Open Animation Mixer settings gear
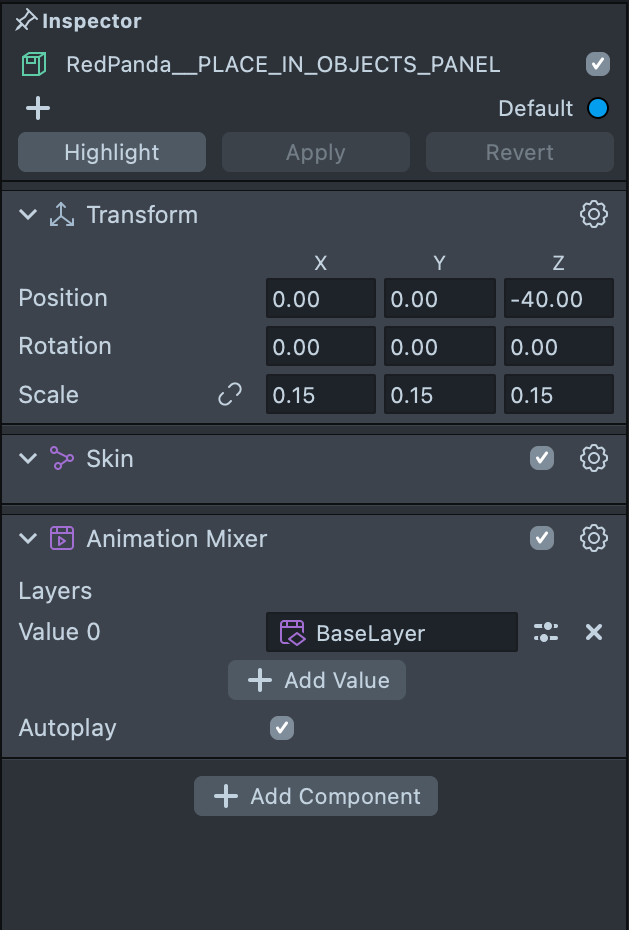Image resolution: width=629 pixels, height=930 pixels. coord(594,538)
